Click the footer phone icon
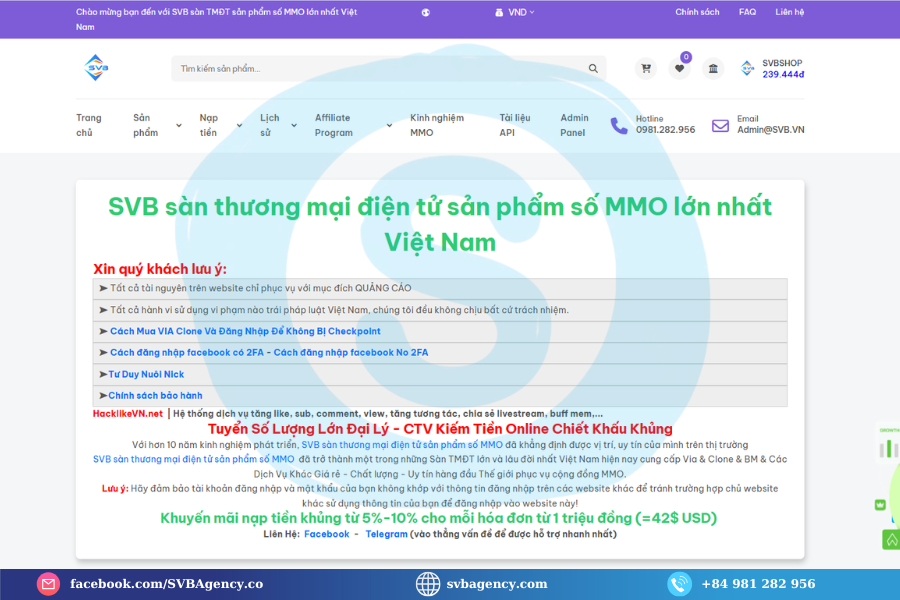 [680, 584]
